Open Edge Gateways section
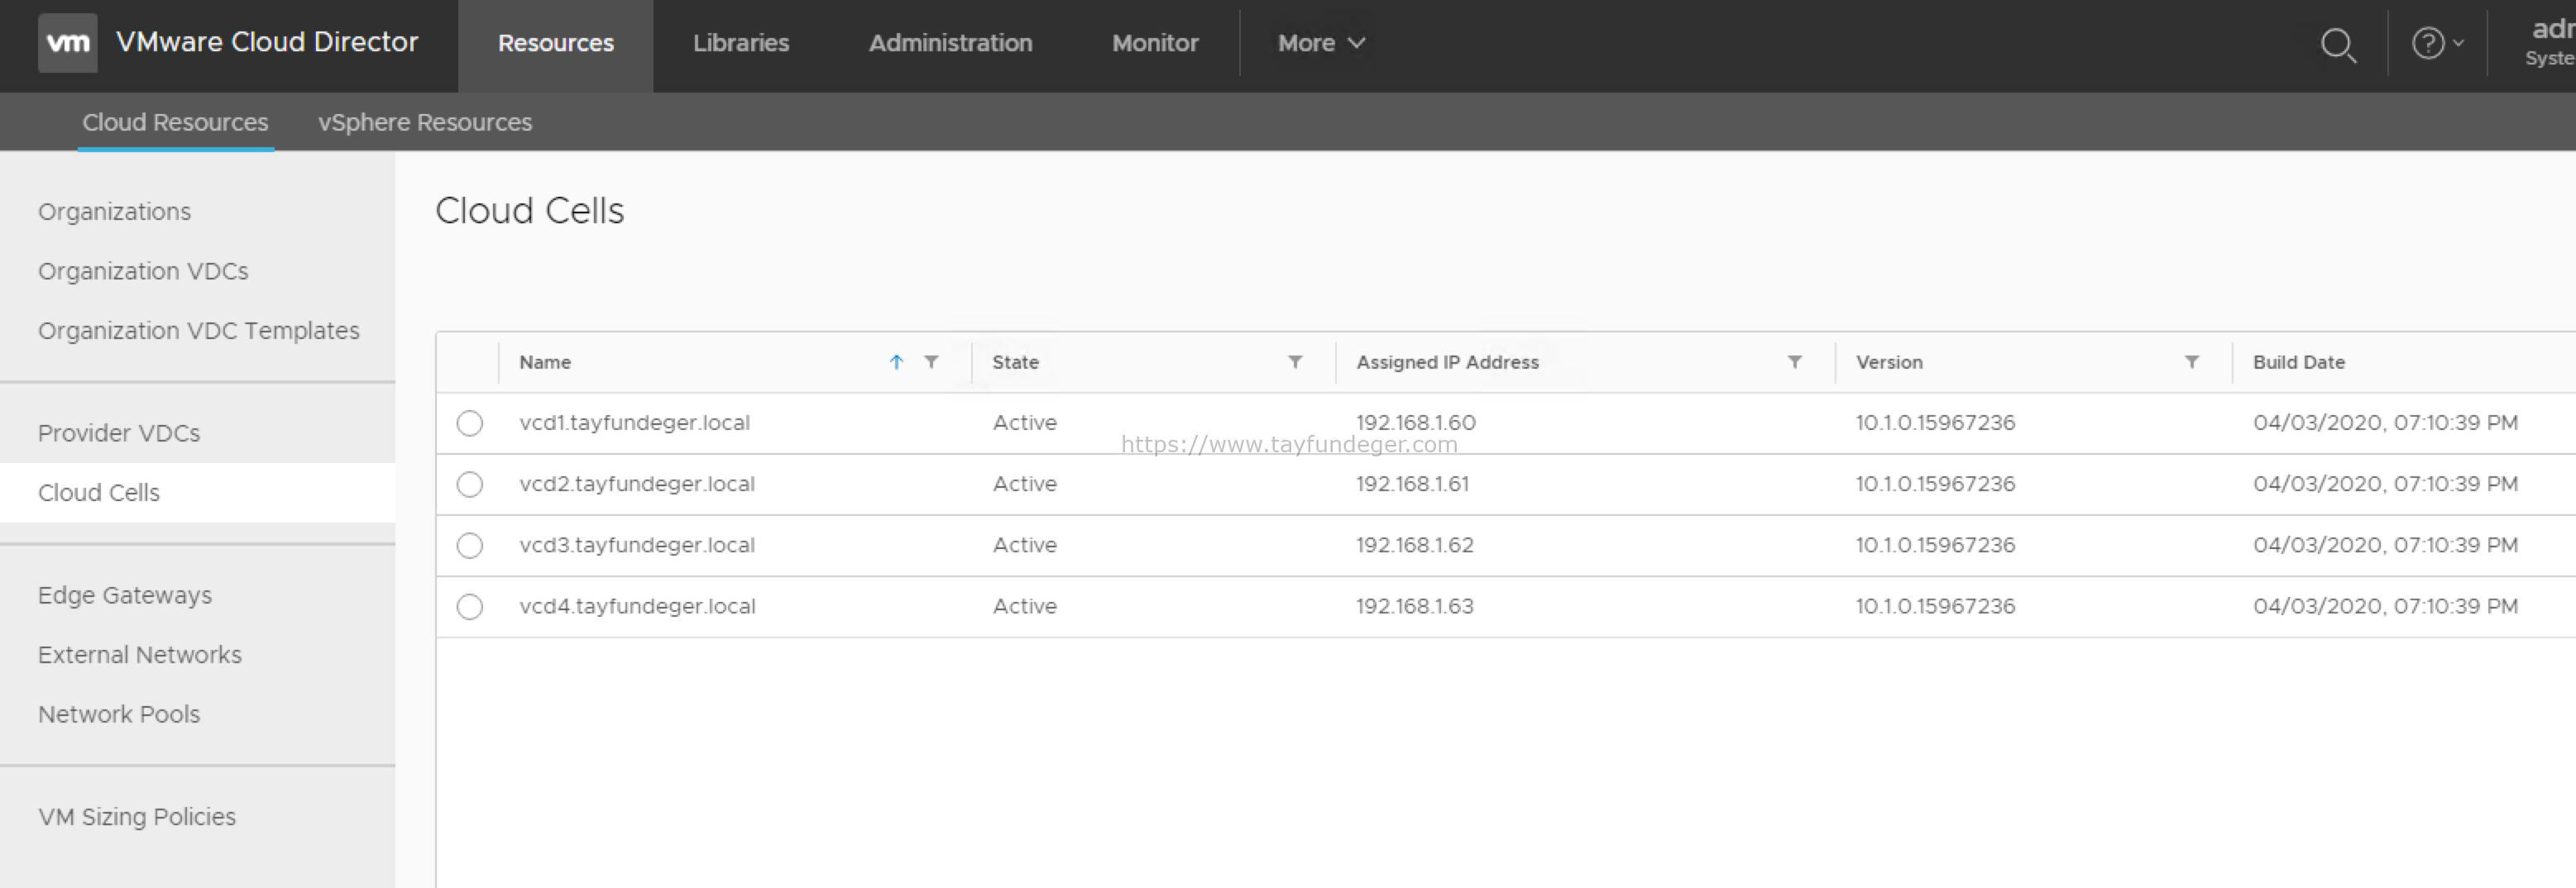The height and width of the screenshot is (888, 2576). tap(125, 595)
